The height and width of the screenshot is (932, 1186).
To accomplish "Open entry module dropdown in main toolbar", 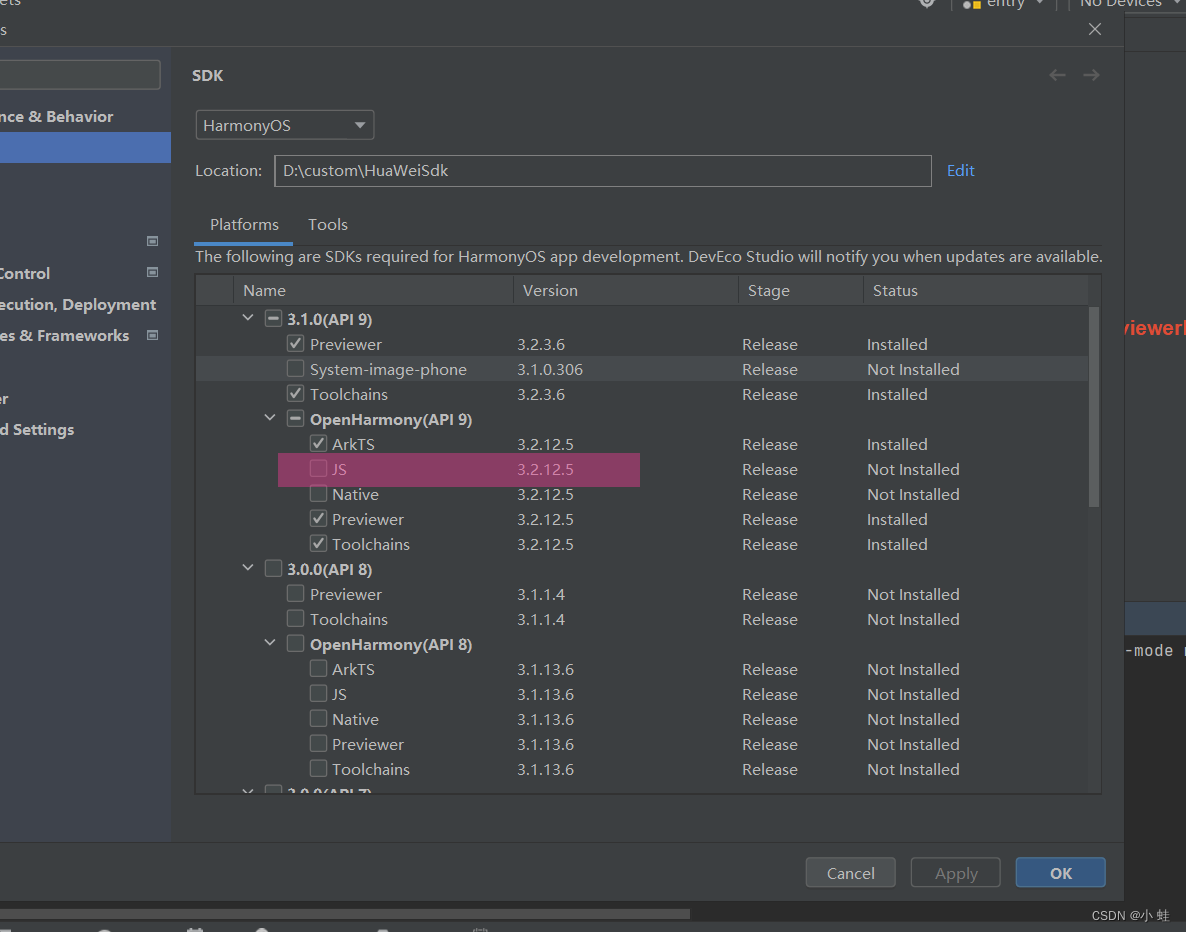I will pyautogui.click(x=1004, y=3).
